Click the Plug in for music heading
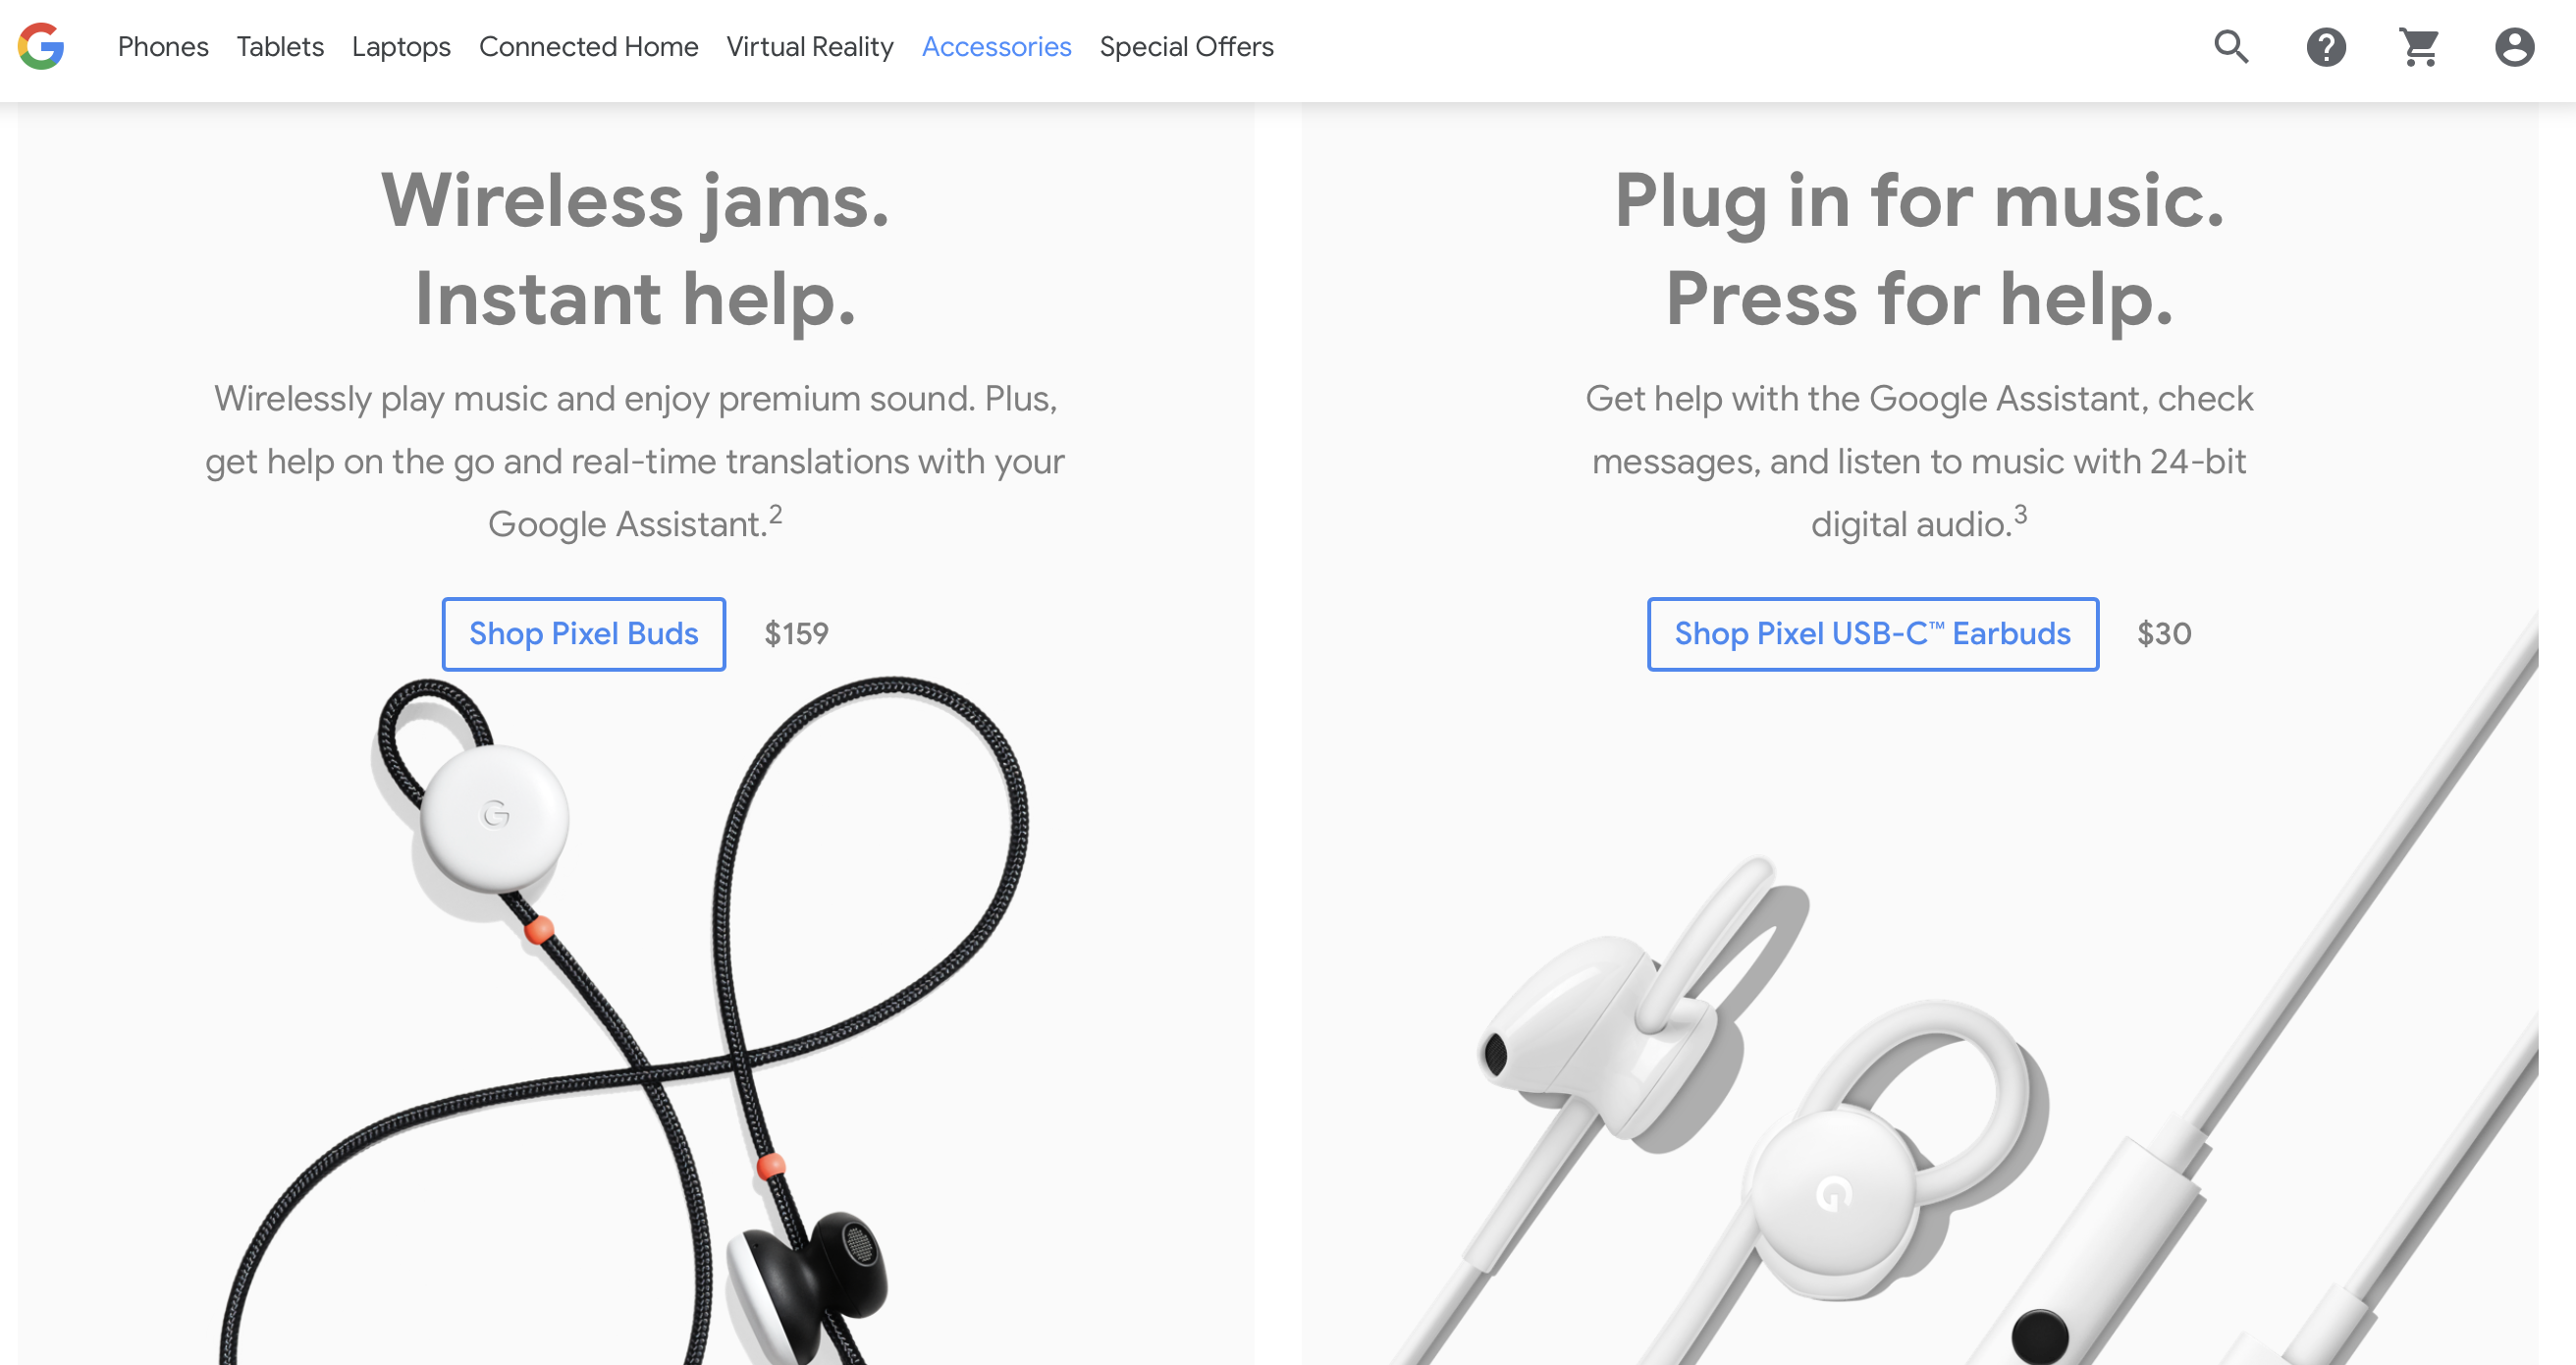This screenshot has width=2576, height=1365. (1919, 248)
